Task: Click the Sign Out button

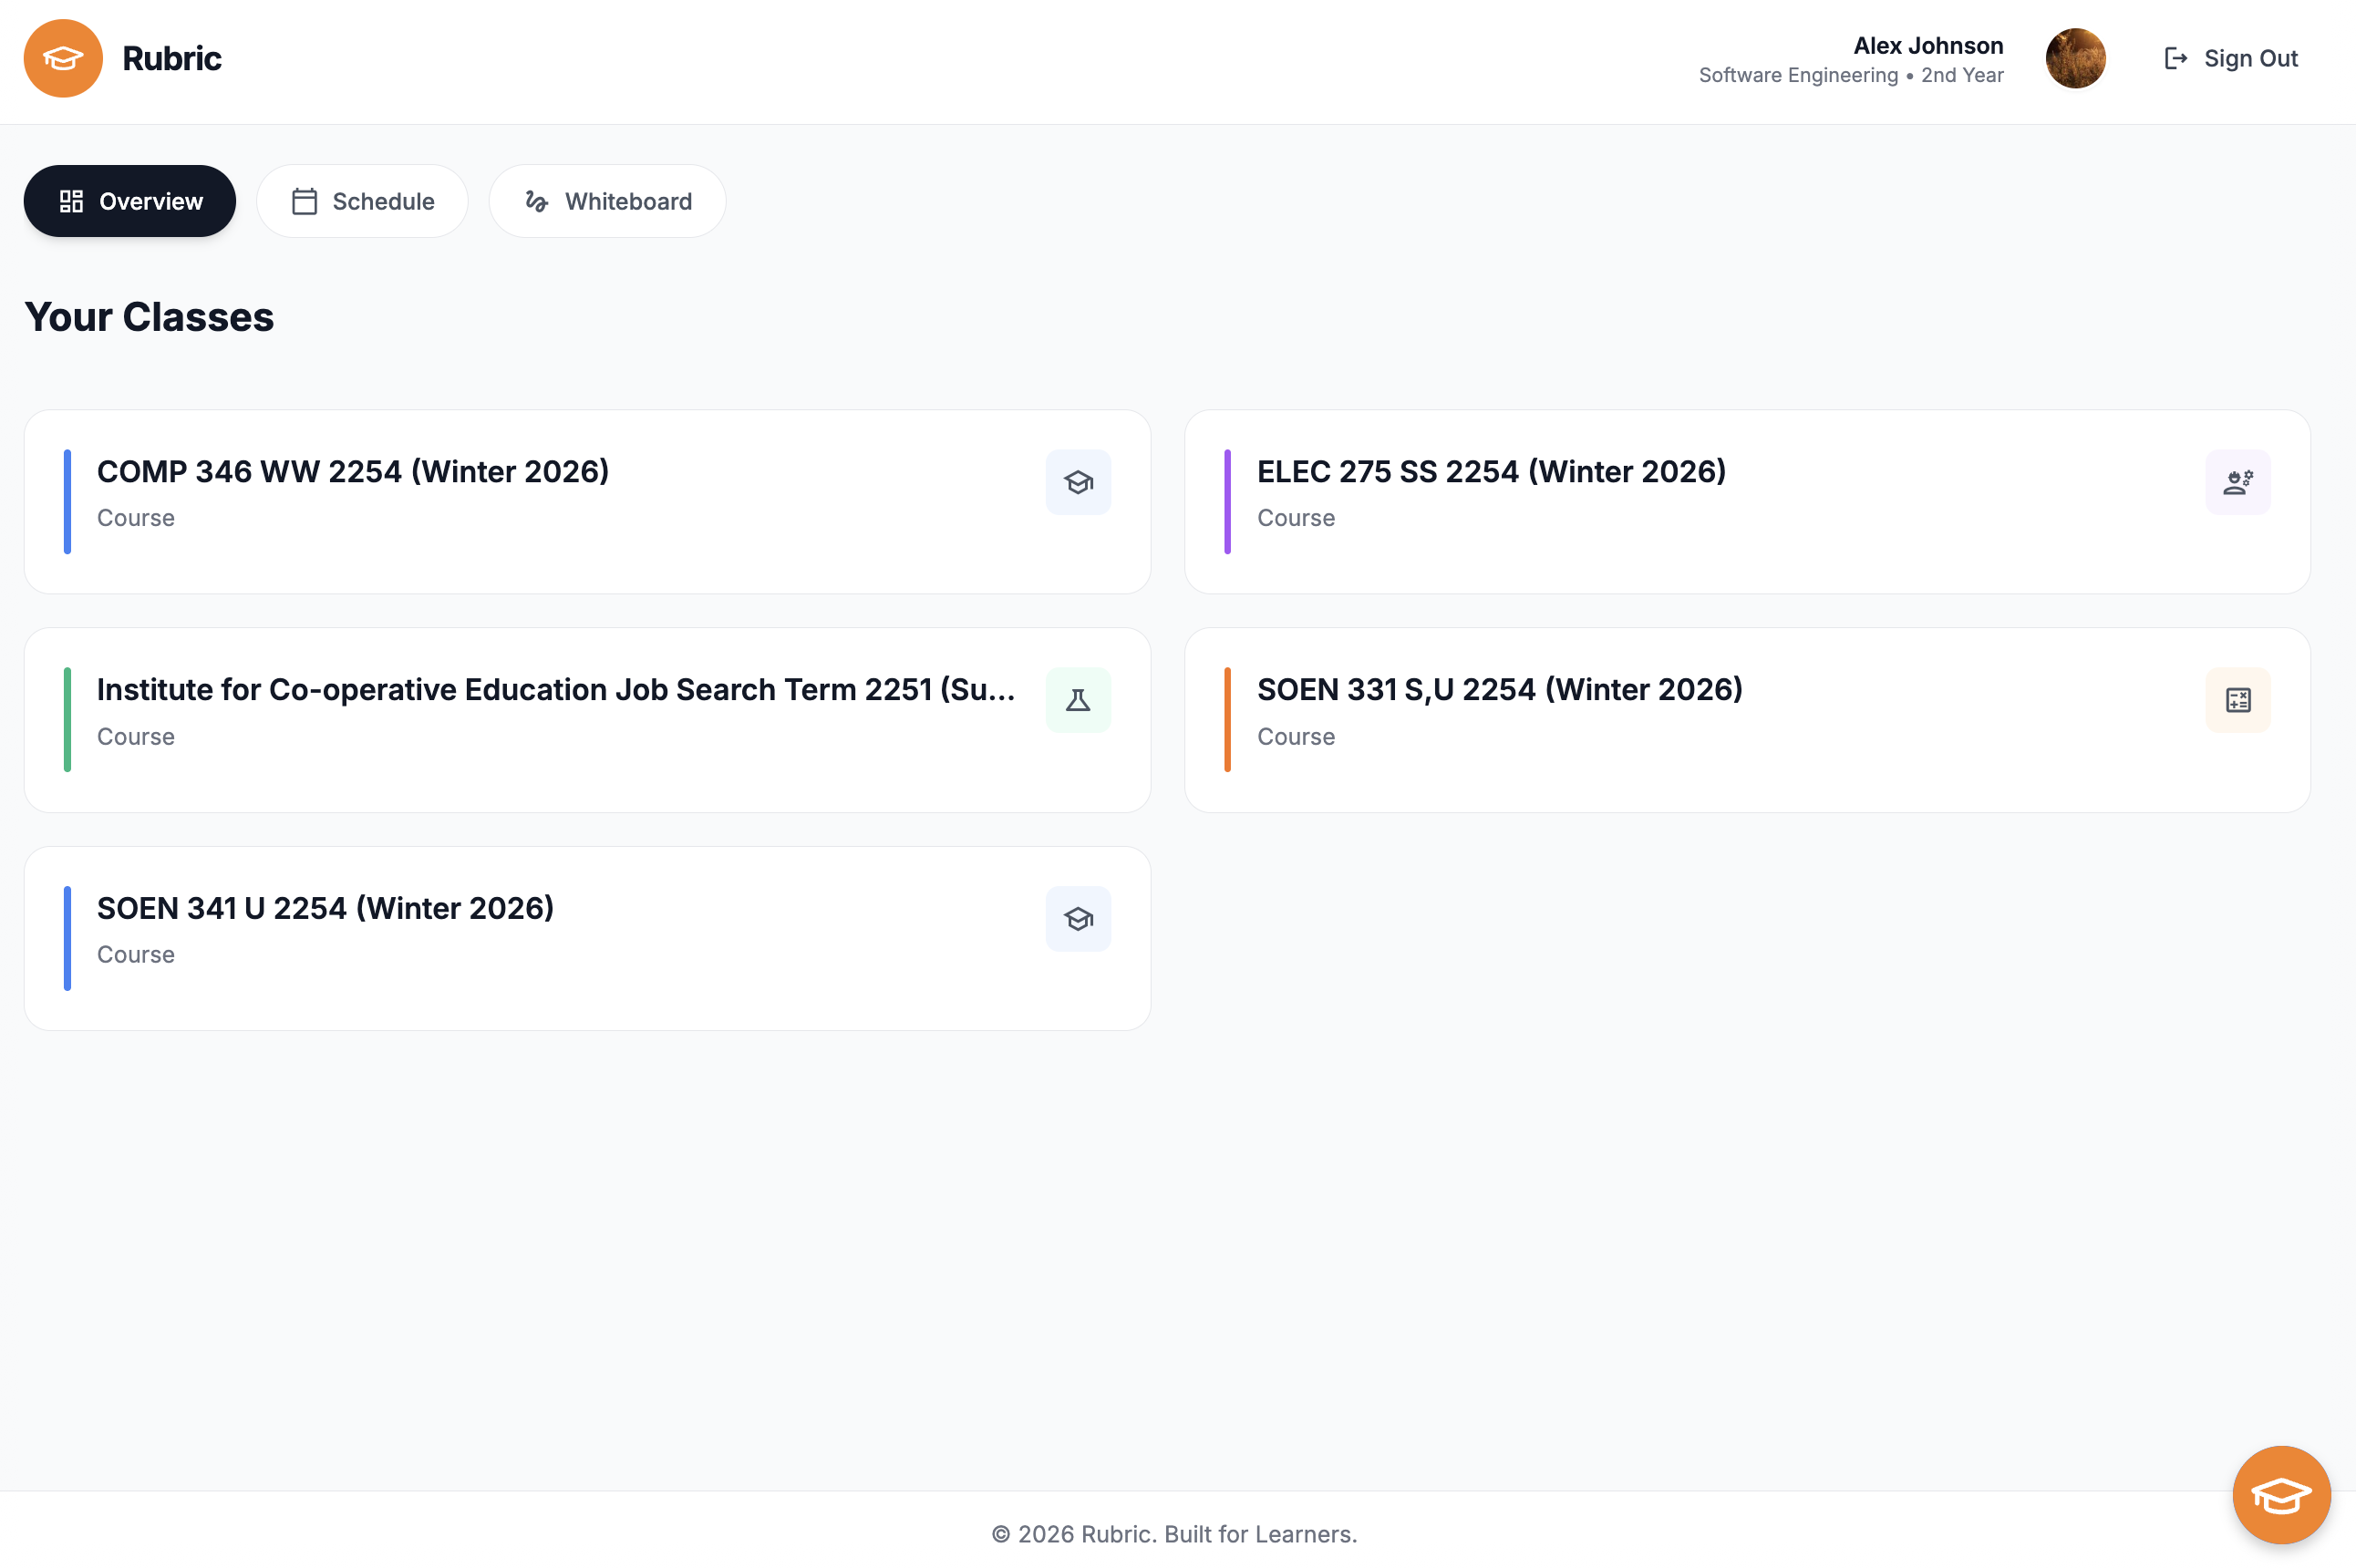Action: (x=2250, y=59)
